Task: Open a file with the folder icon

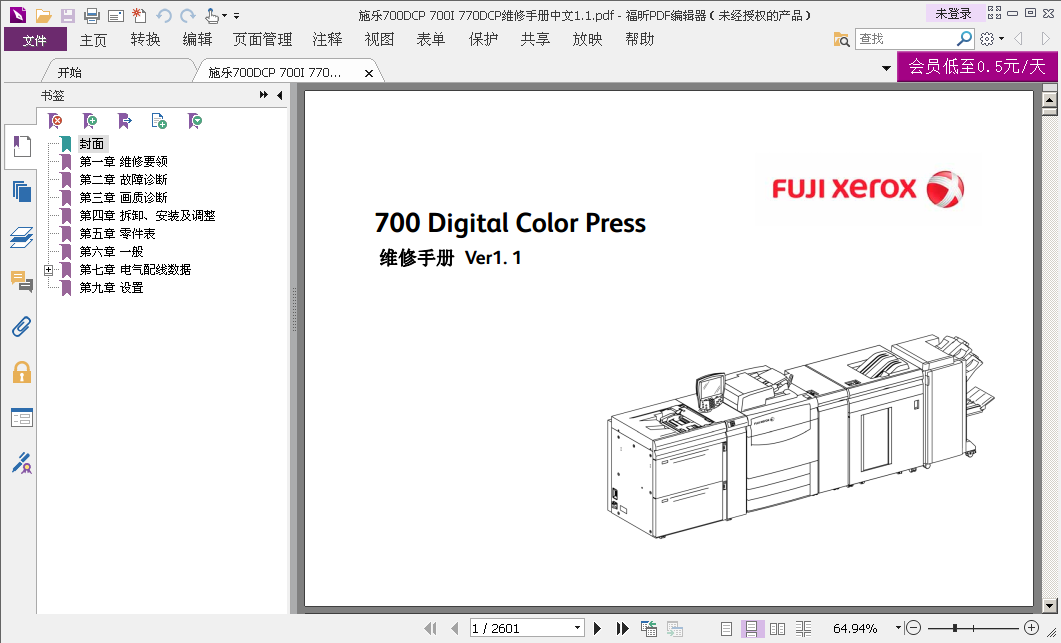Action: click(44, 15)
